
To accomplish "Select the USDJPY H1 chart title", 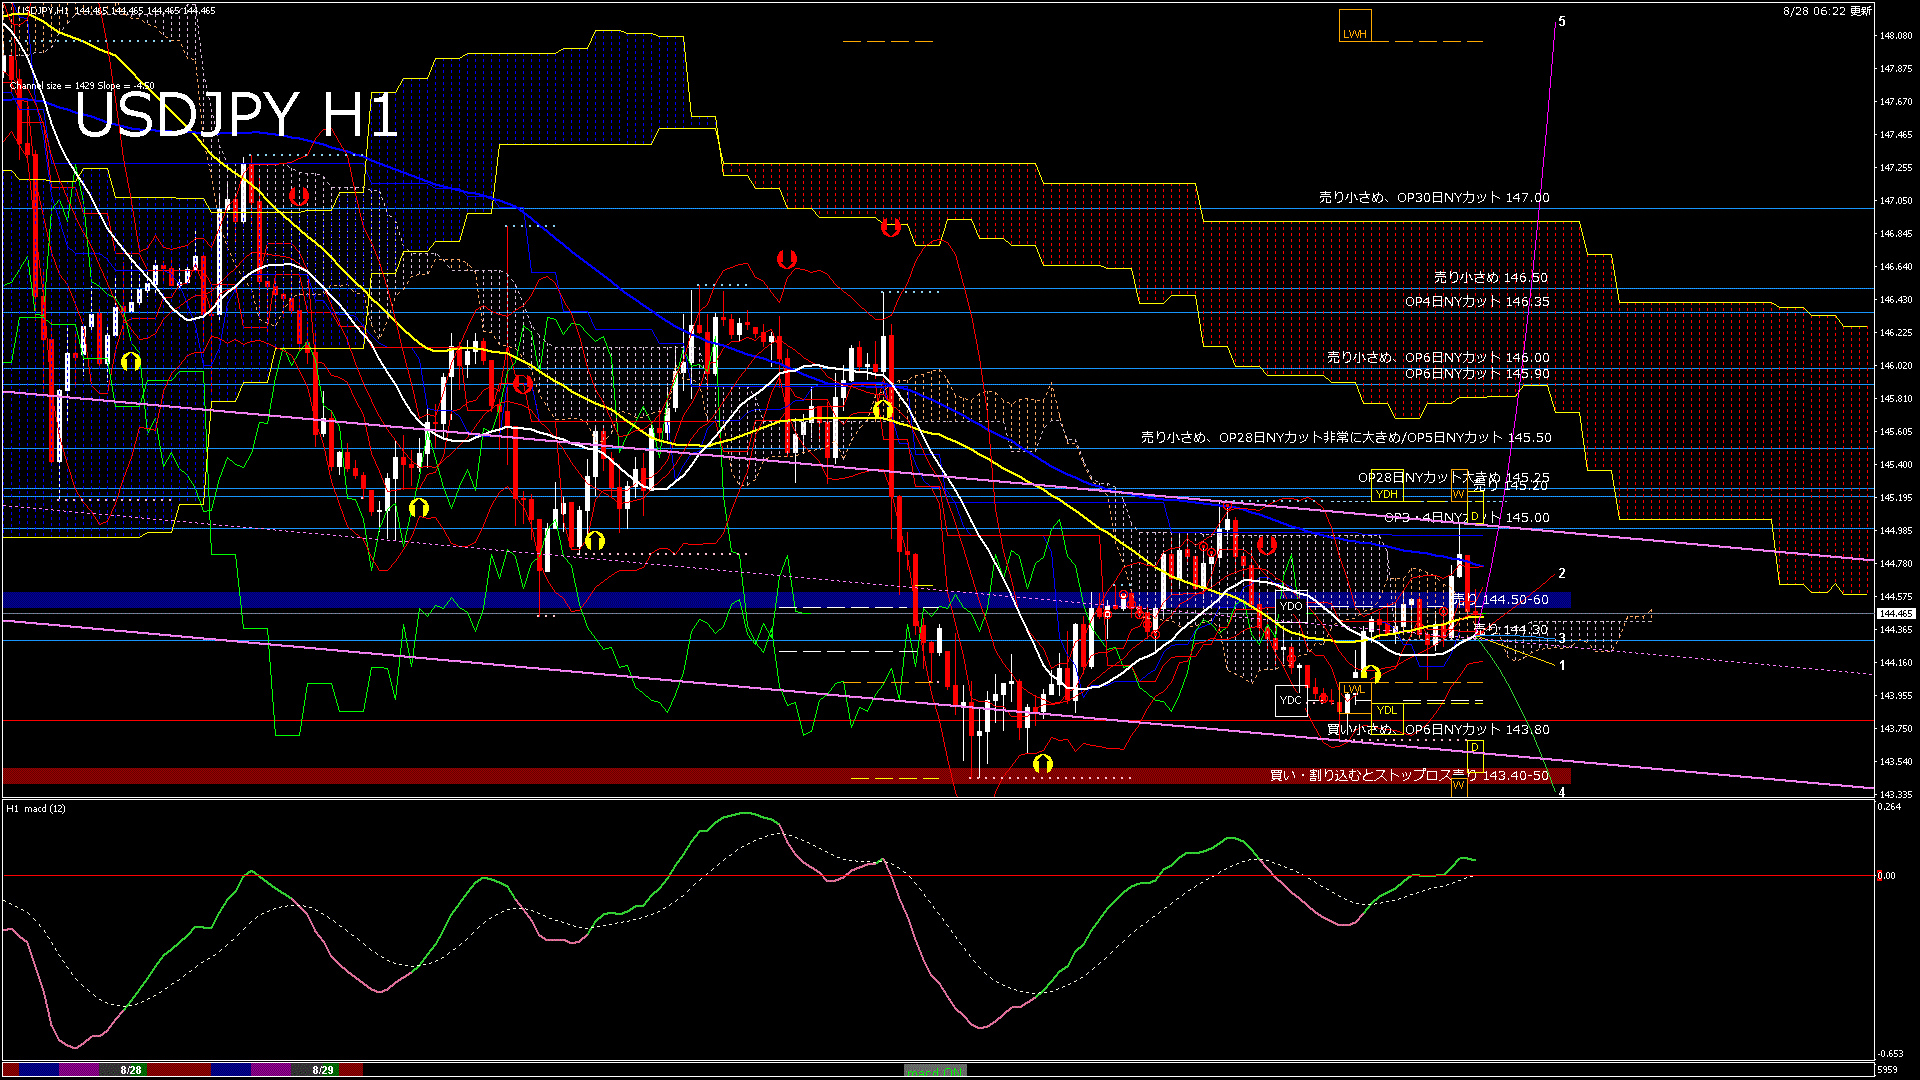I will [236, 115].
